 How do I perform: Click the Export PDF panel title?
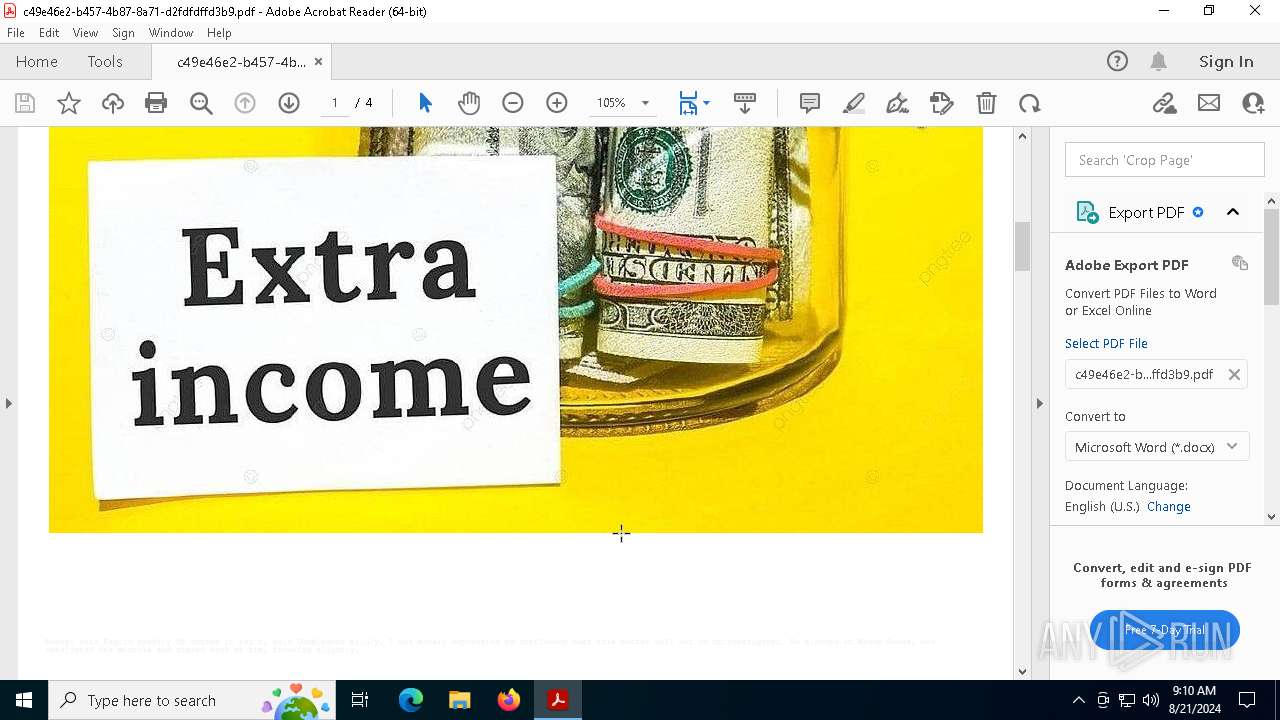[x=1146, y=212]
